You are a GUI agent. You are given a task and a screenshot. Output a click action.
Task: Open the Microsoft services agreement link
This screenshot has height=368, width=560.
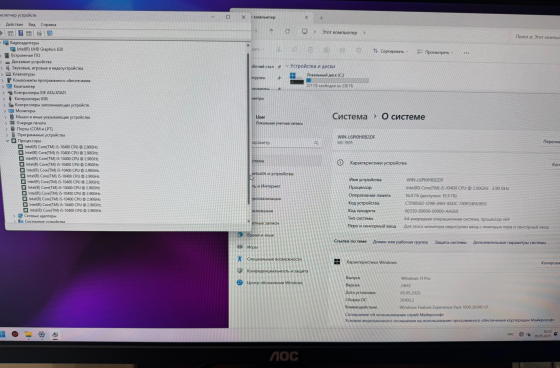click(394, 314)
